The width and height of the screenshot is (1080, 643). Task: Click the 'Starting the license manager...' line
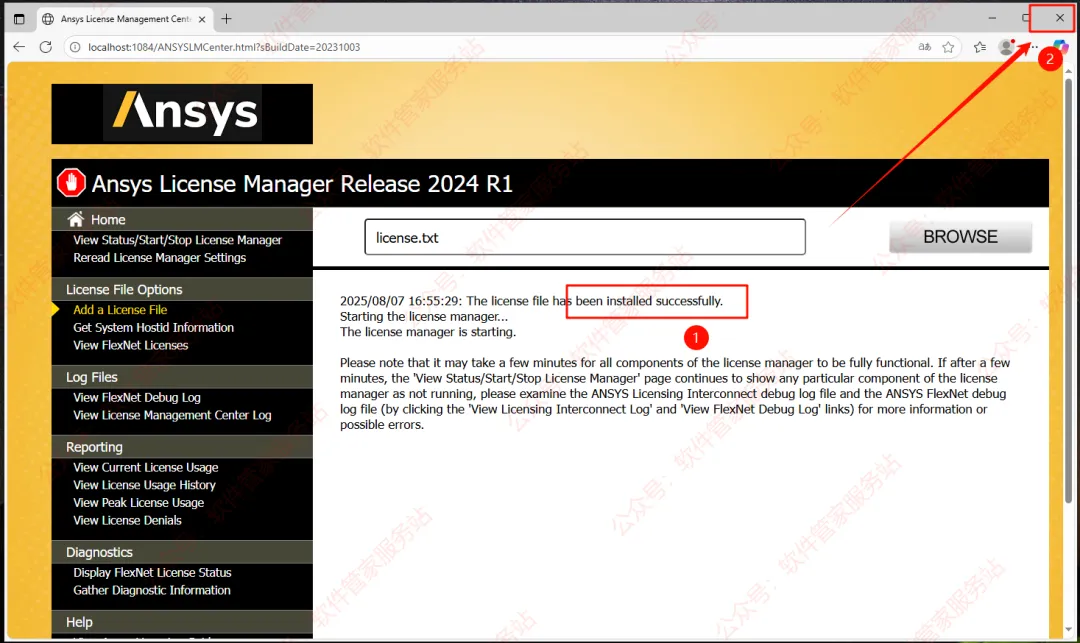424,317
